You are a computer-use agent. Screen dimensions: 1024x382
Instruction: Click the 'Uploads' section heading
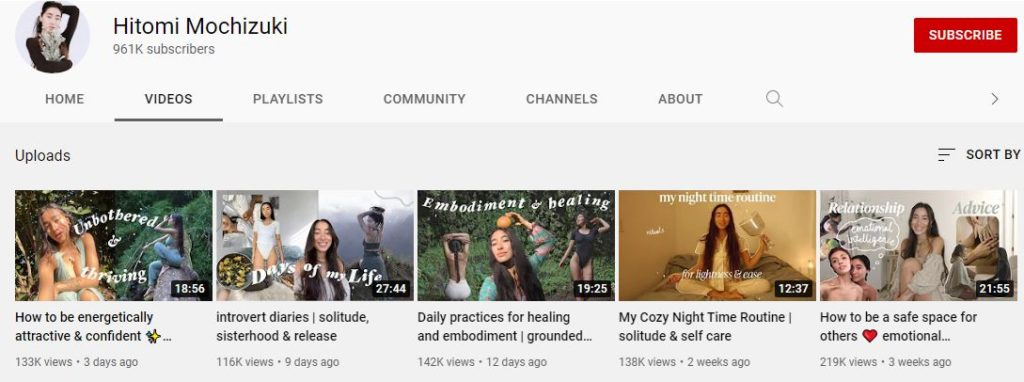[42, 156]
